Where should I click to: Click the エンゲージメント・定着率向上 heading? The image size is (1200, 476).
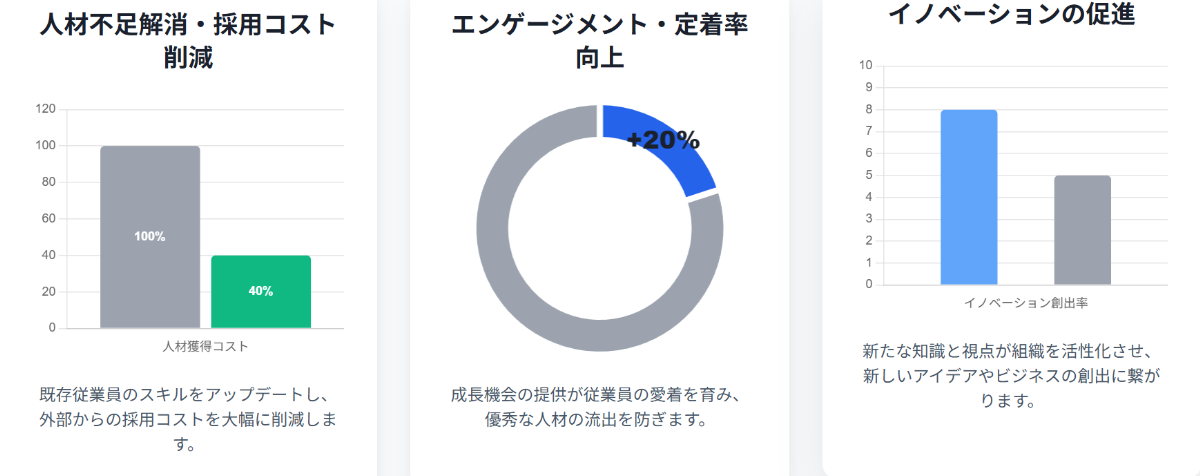tap(599, 41)
